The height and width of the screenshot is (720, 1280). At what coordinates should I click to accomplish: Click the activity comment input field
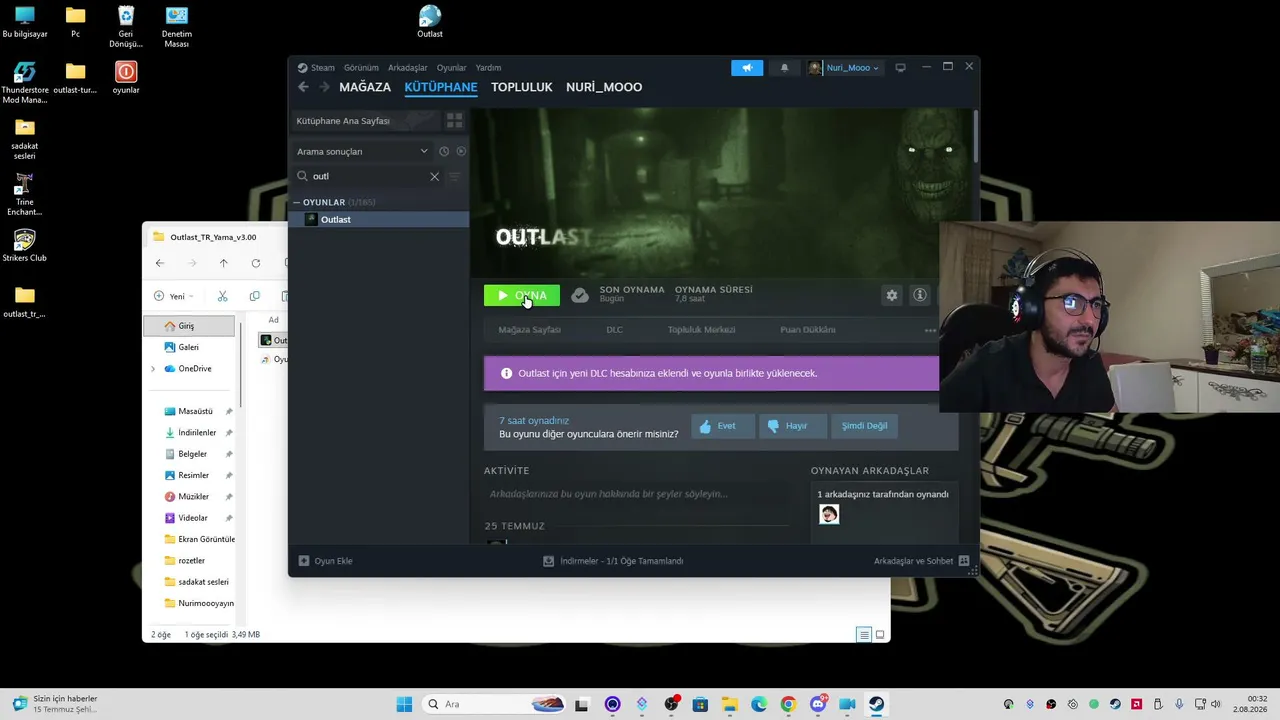tap(636, 494)
